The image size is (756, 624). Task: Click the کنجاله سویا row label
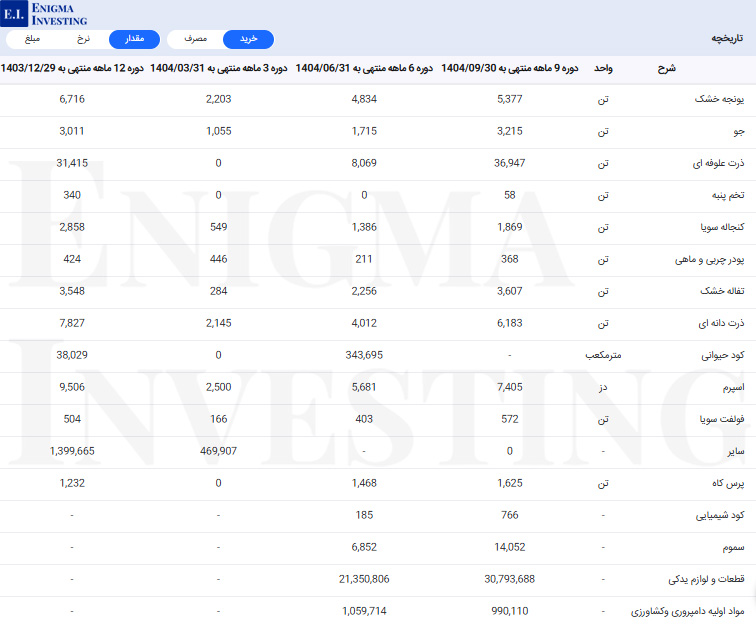tap(718, 228)
